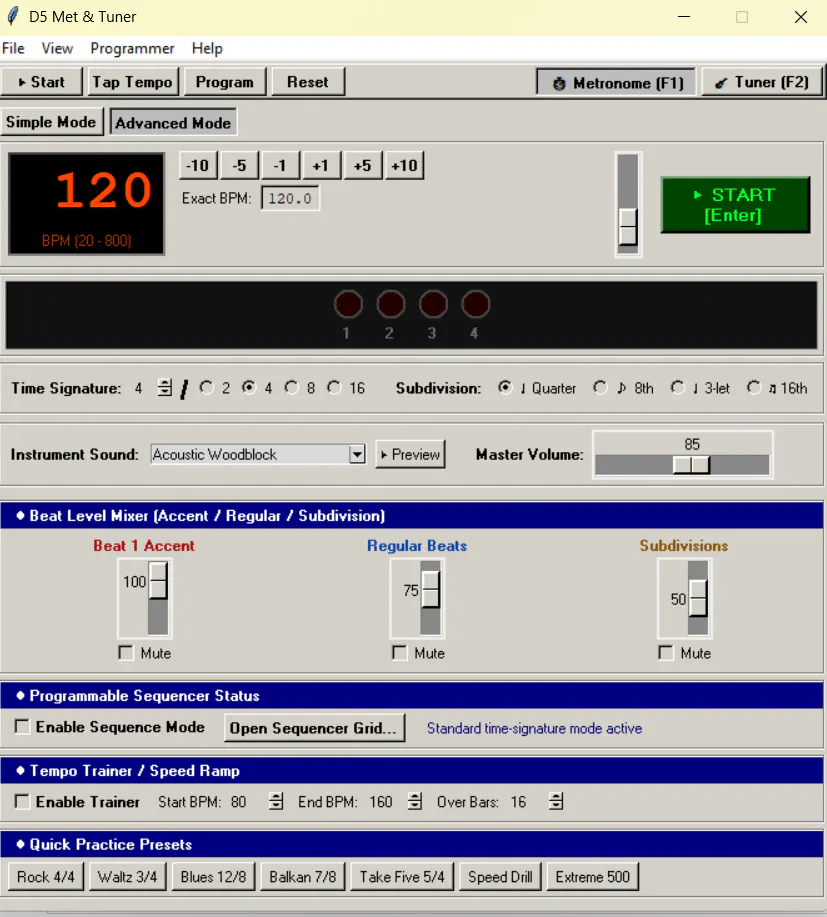This screenshot has height=917, width=827.
Task: Enable the Tempo Trainer checkbox
Action: click(x=22, y=801)
